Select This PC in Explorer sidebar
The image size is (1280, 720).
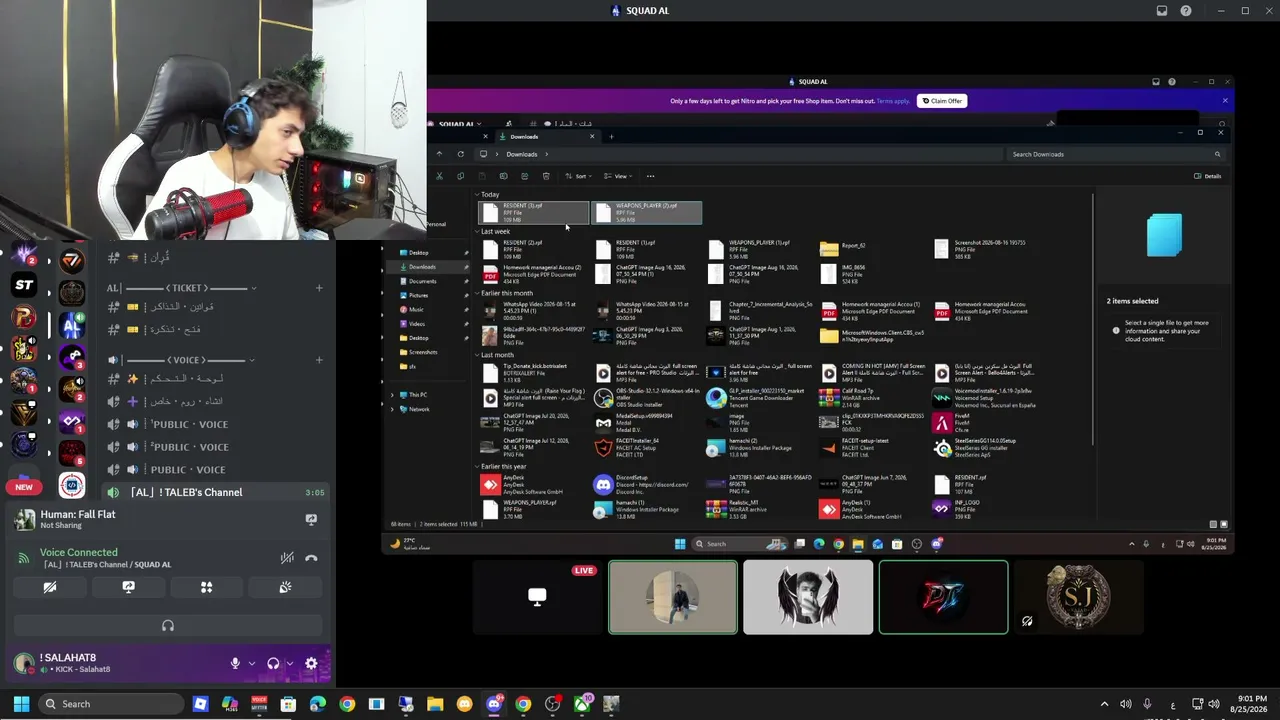click(x=418, y=395)
